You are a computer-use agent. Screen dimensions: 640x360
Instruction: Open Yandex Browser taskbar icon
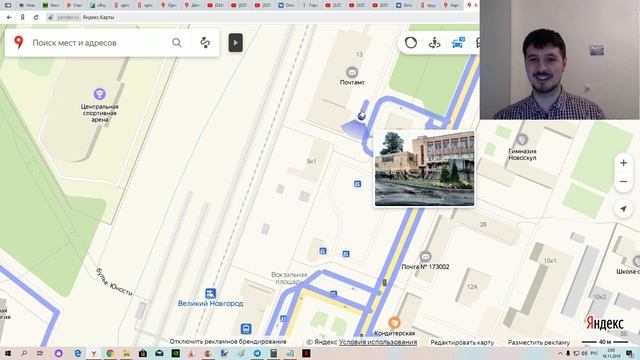pyautogui.click(x=93, y=353)
